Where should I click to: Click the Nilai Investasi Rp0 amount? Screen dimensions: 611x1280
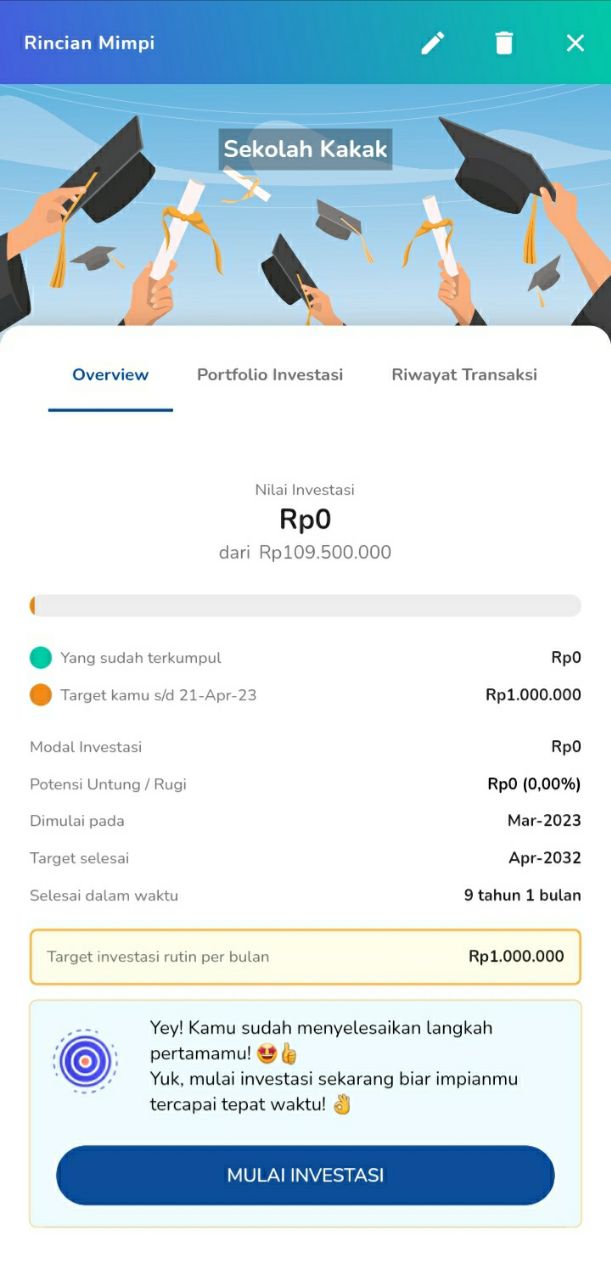tap(305, 520)
